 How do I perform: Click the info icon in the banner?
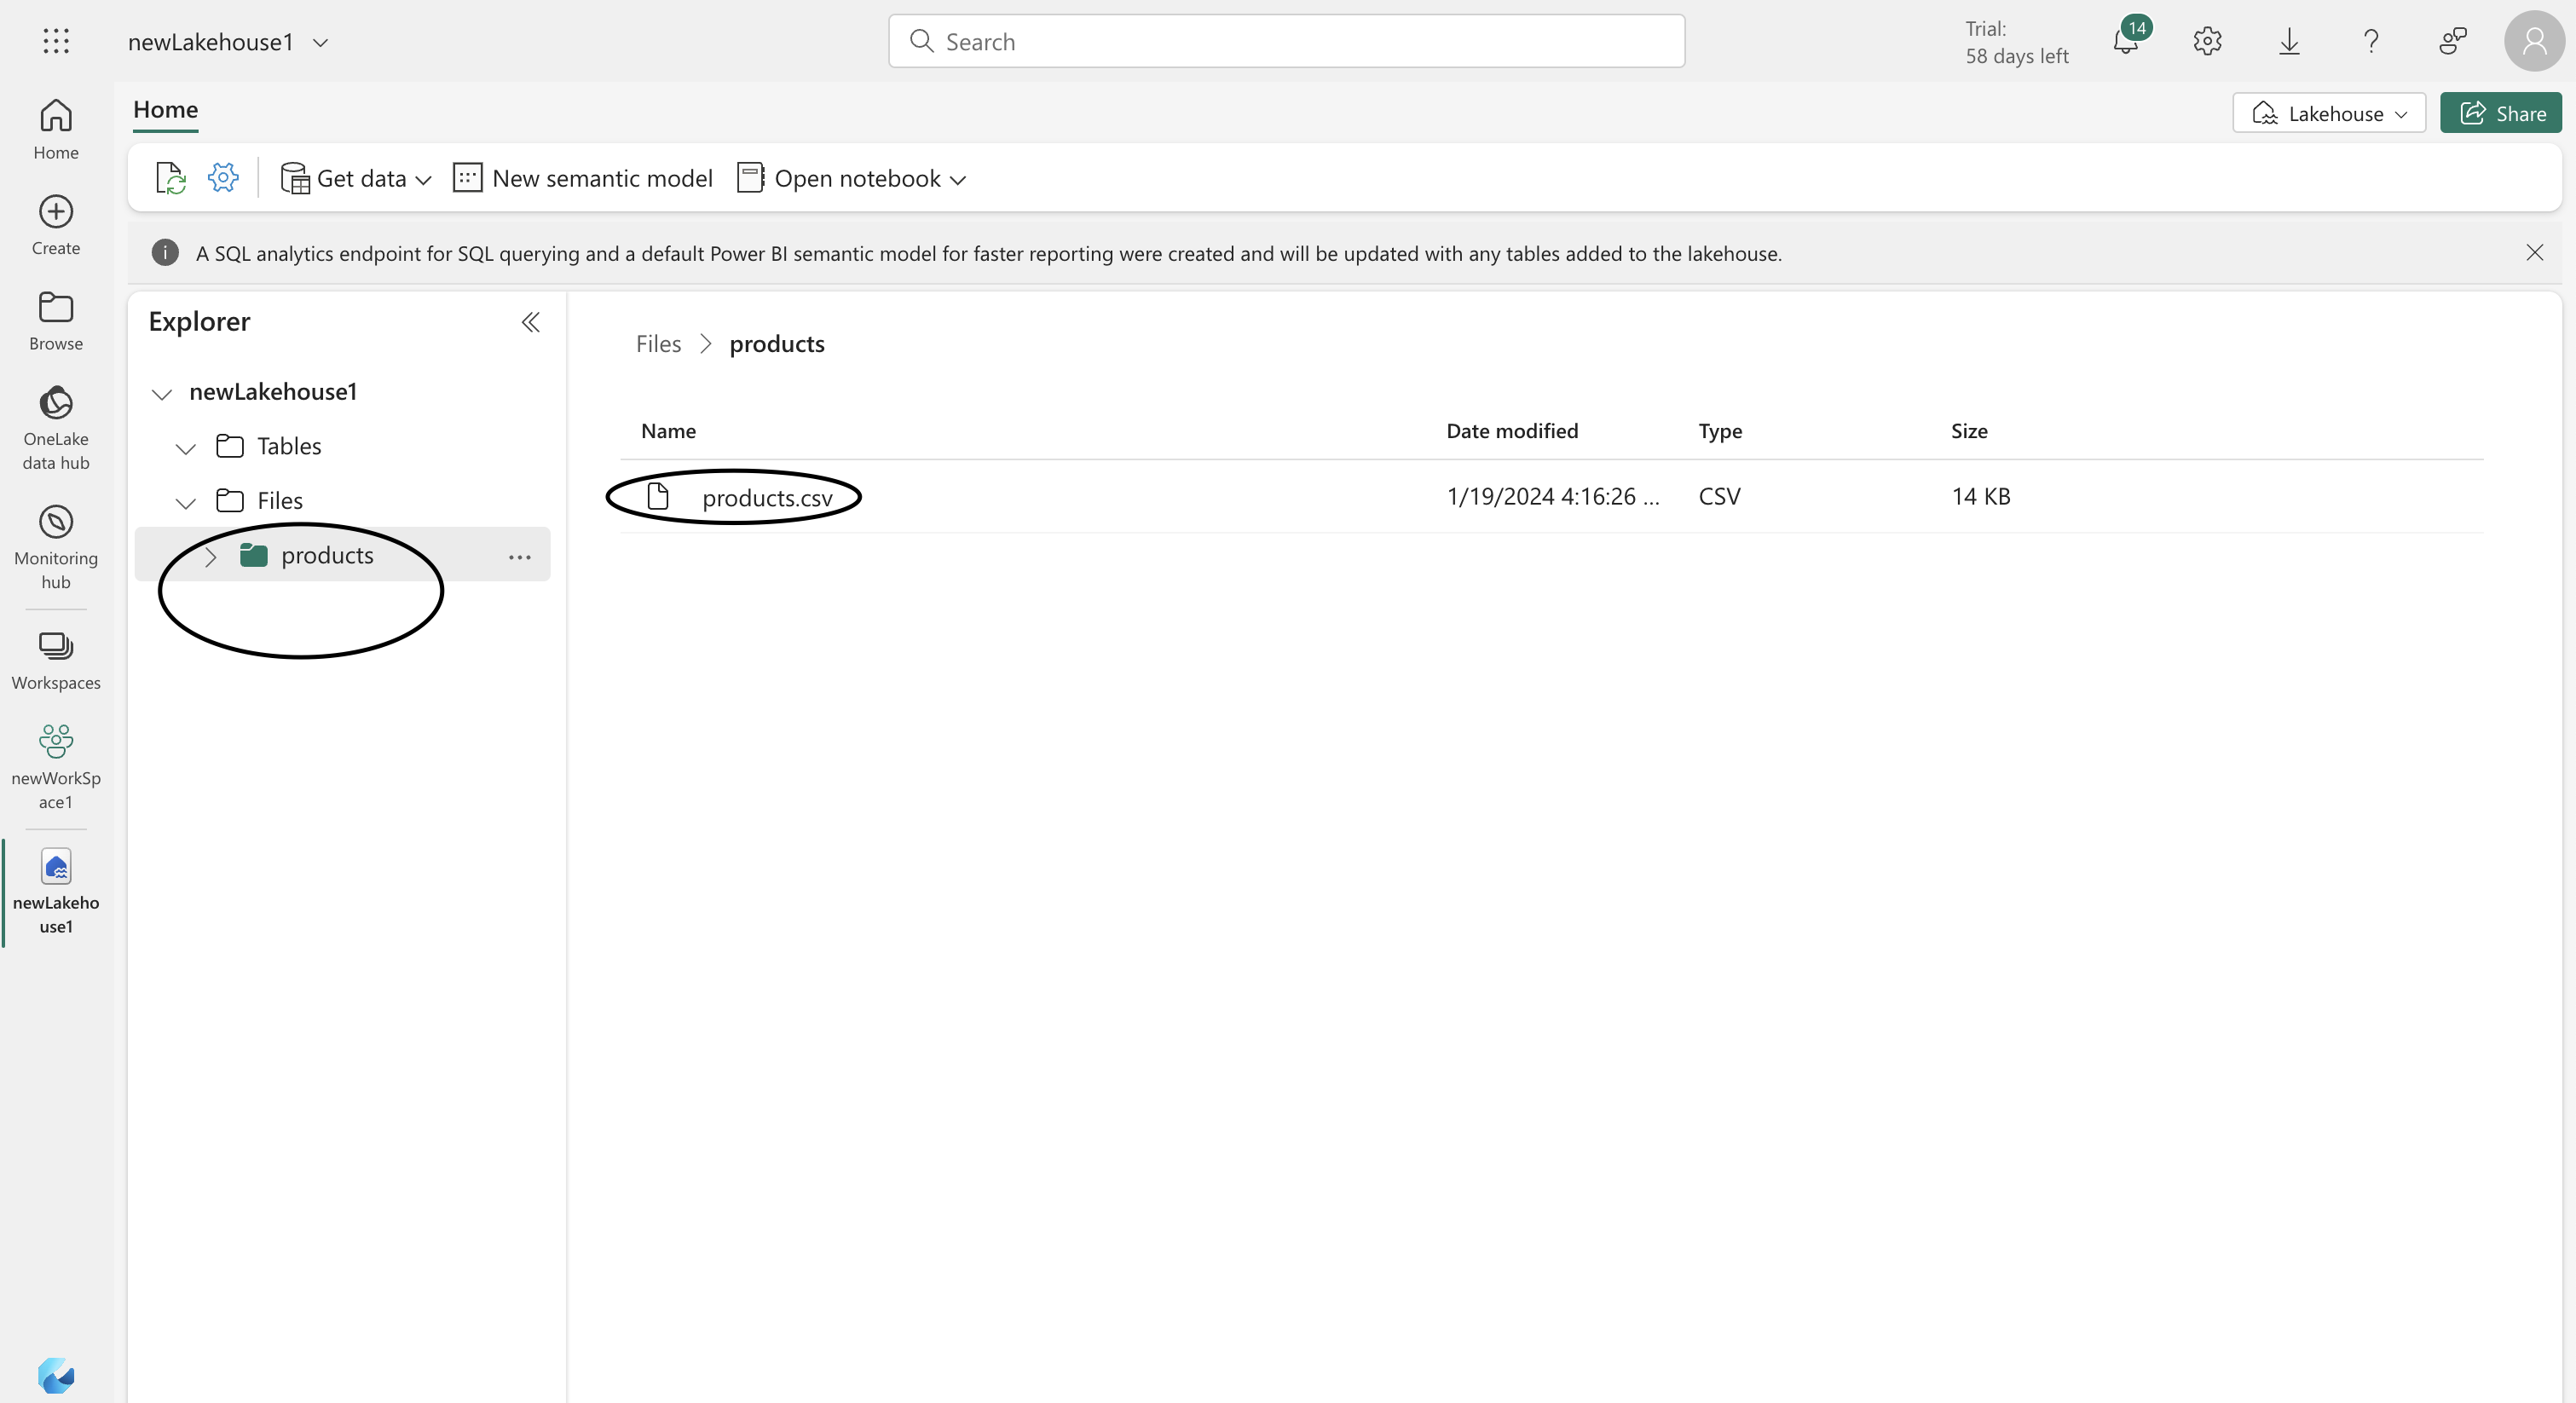[x=165, y=252]
